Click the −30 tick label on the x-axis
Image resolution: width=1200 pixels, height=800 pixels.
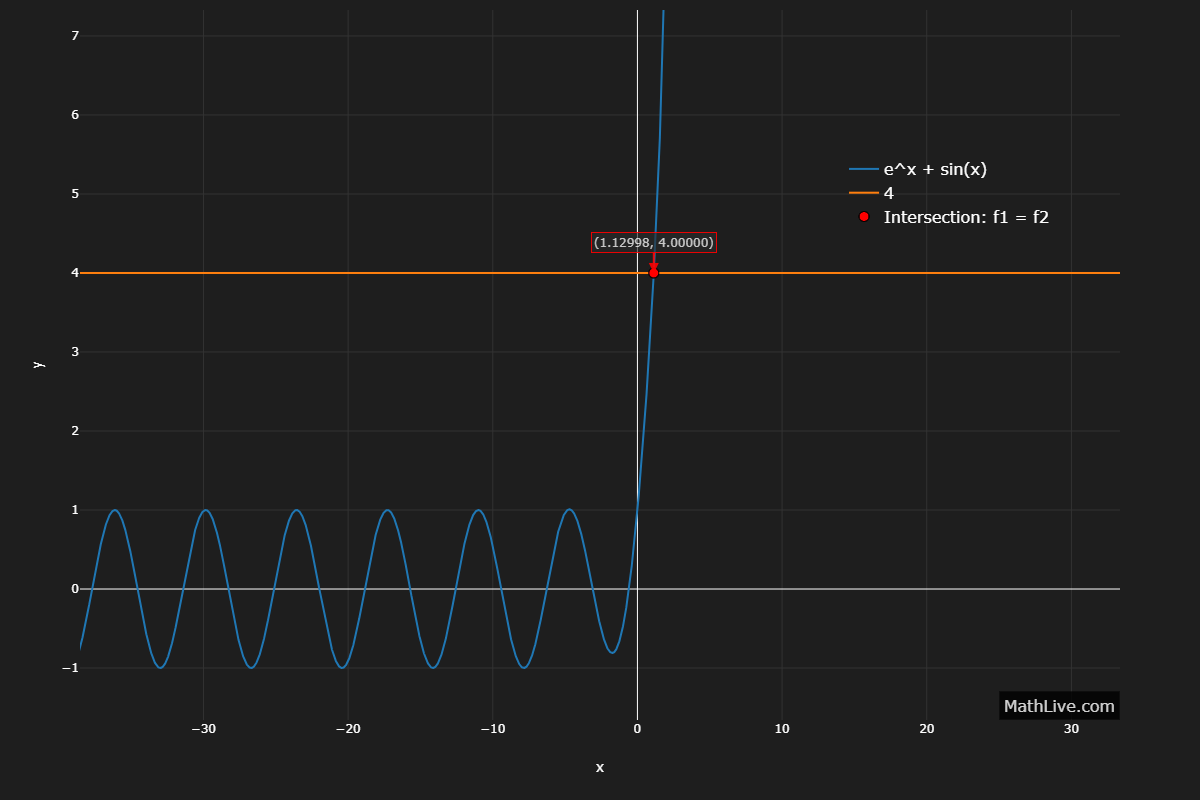point(203,729)
